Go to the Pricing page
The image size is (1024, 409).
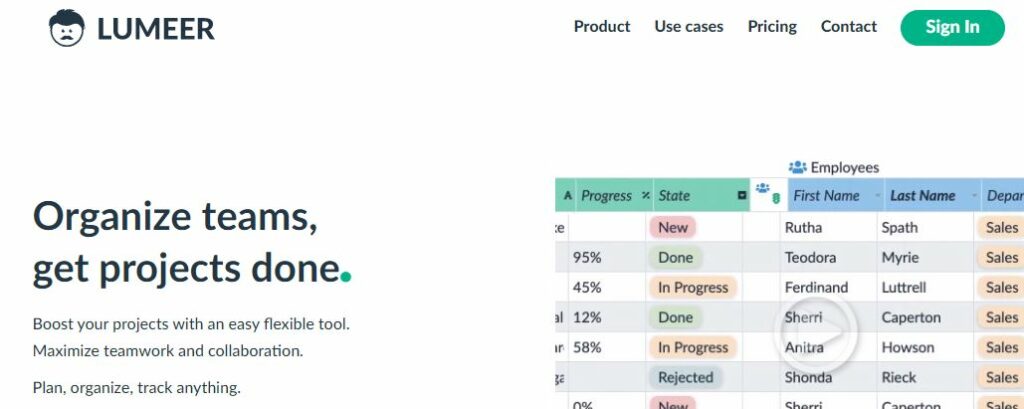coord(772,27)
